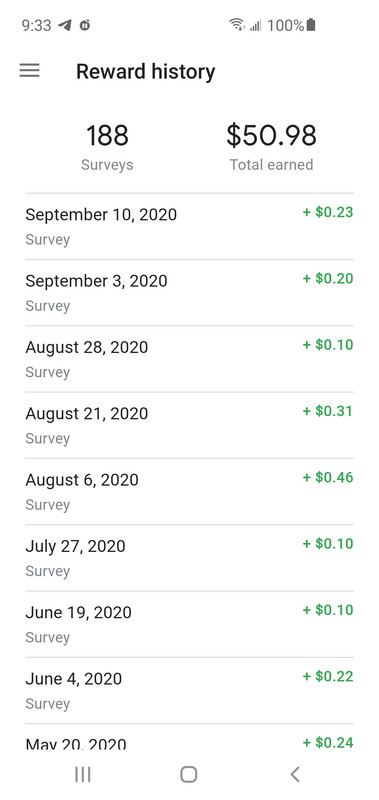Screen dimensions: 379x800
Task: Tap the Android back navigation button
Action: (x=295, y=773)
